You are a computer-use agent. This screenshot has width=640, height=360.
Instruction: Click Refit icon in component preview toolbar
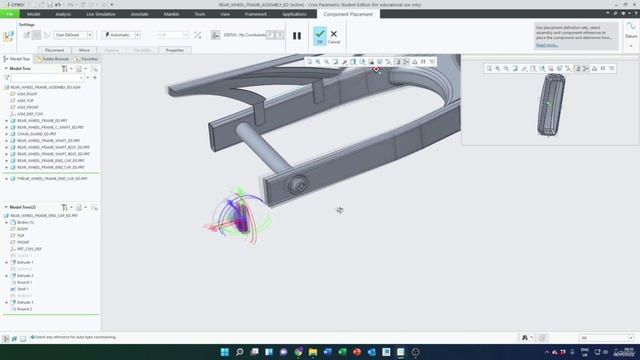click(x=489, y=69)
